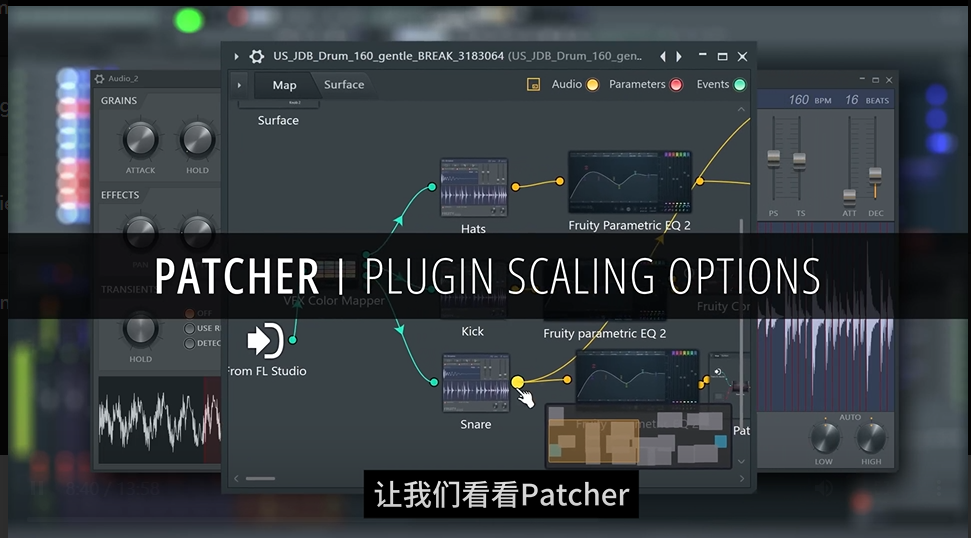971x538 pixels.
Task: Select next preset arrow in title bar
Action: [x=679, y=56]
